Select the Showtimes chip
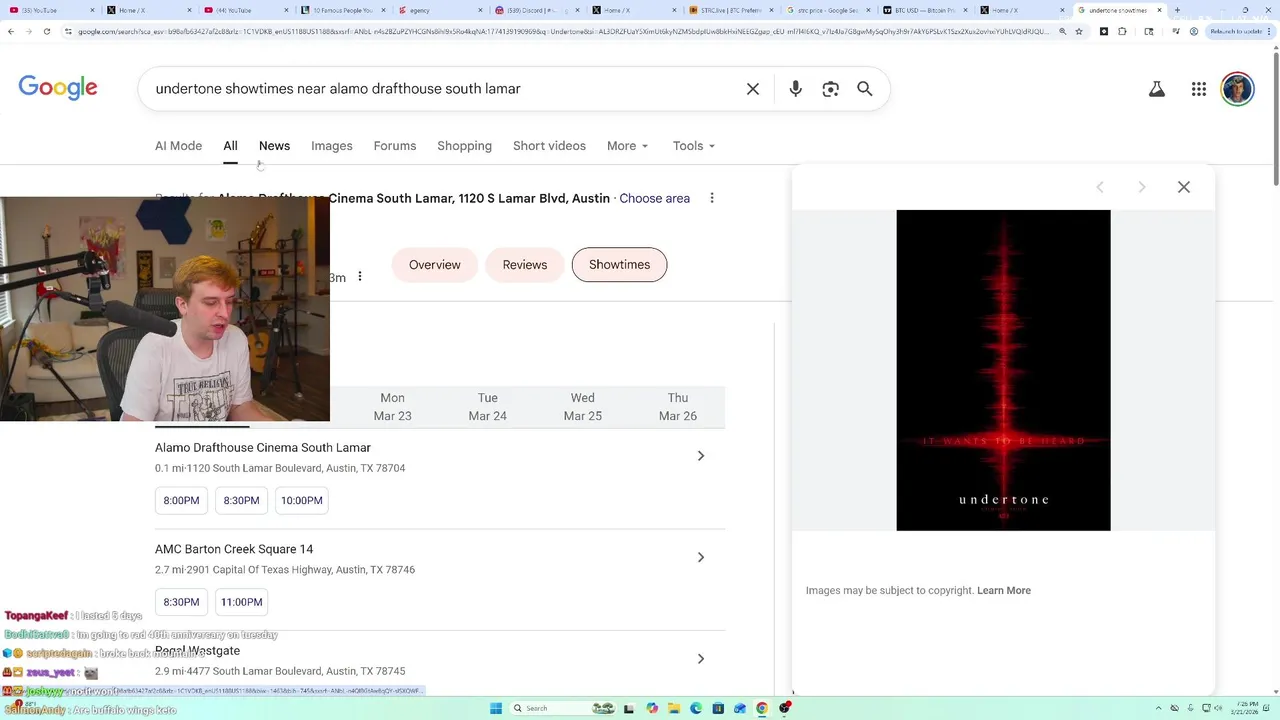 (x=619, y=265)
